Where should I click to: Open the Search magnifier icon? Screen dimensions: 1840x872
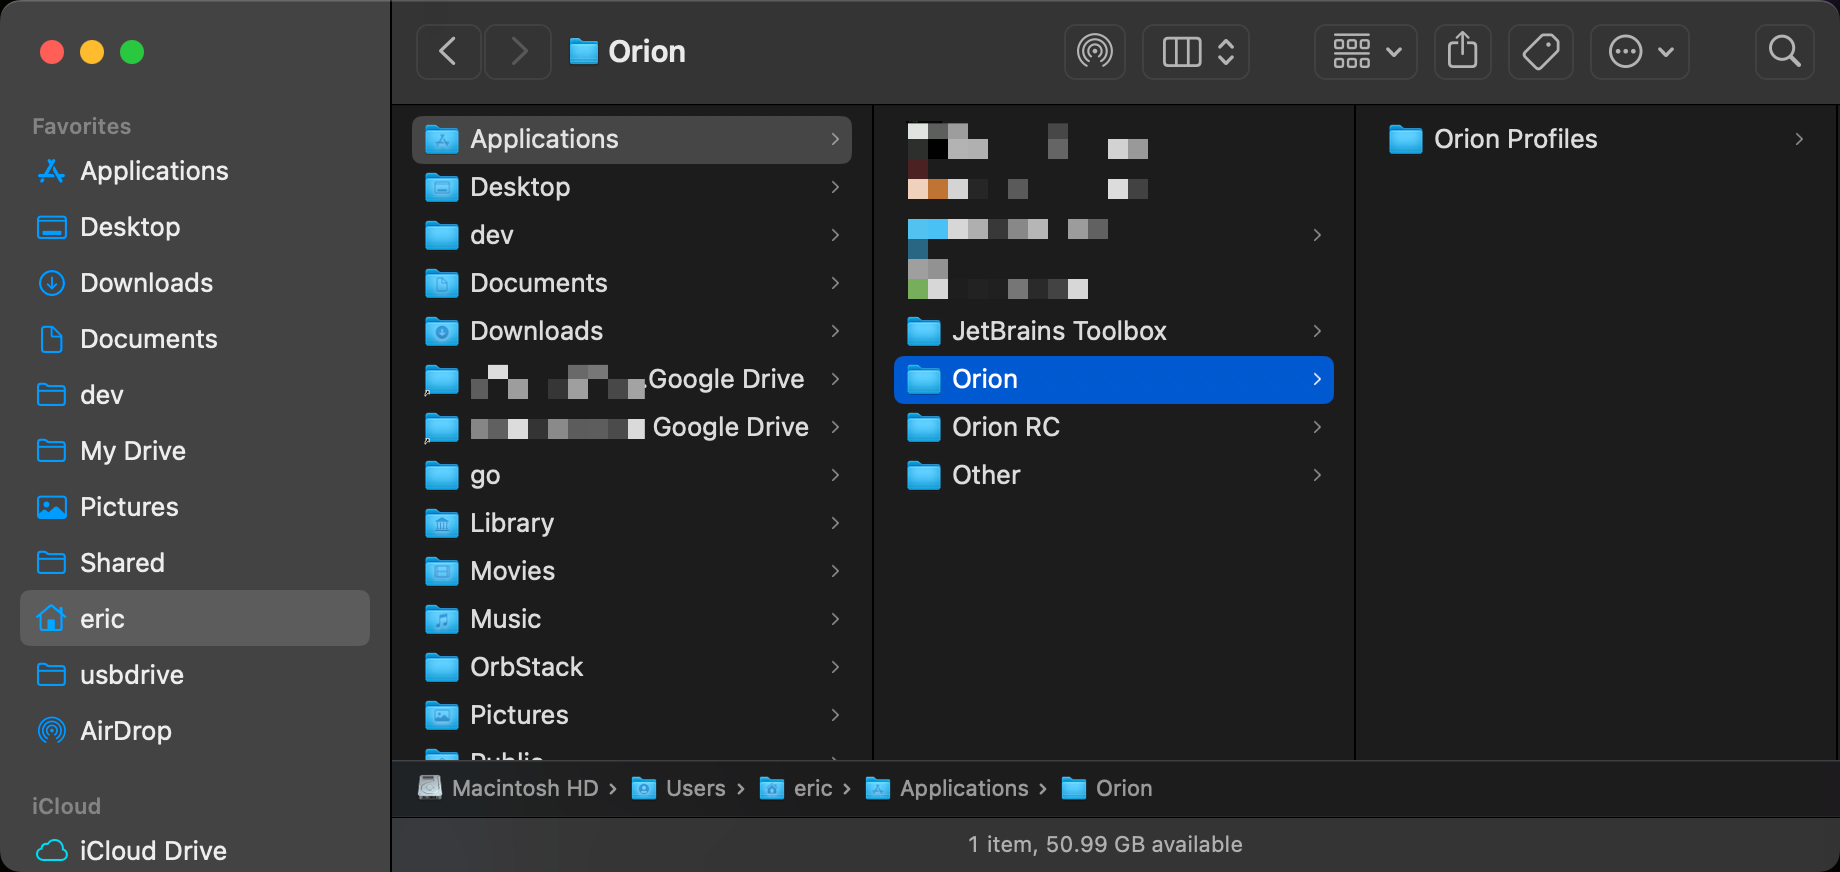coord(1784,51)
